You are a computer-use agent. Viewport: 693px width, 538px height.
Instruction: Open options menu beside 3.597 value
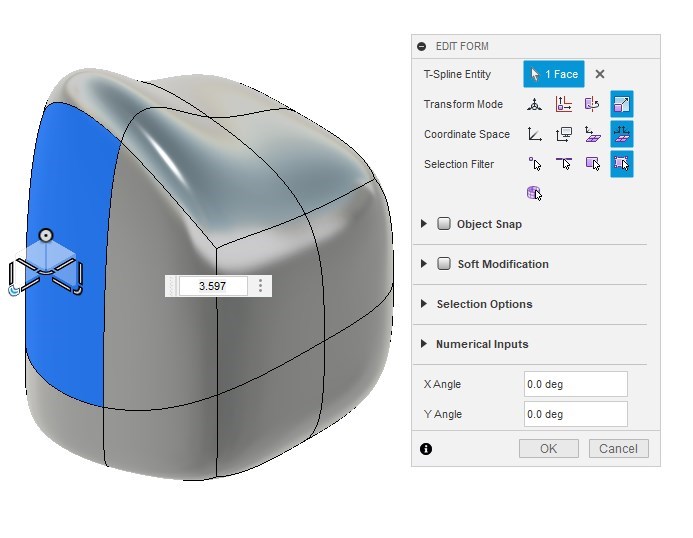(x=261, y=286)
